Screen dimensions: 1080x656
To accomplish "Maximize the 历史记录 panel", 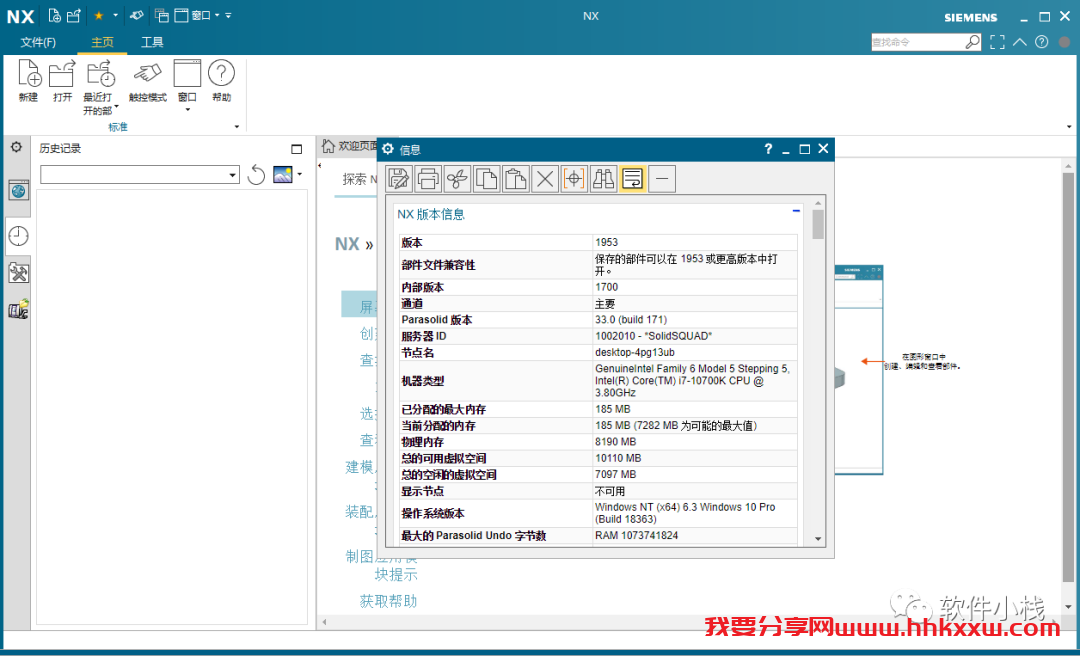I will tap(297, 149).
